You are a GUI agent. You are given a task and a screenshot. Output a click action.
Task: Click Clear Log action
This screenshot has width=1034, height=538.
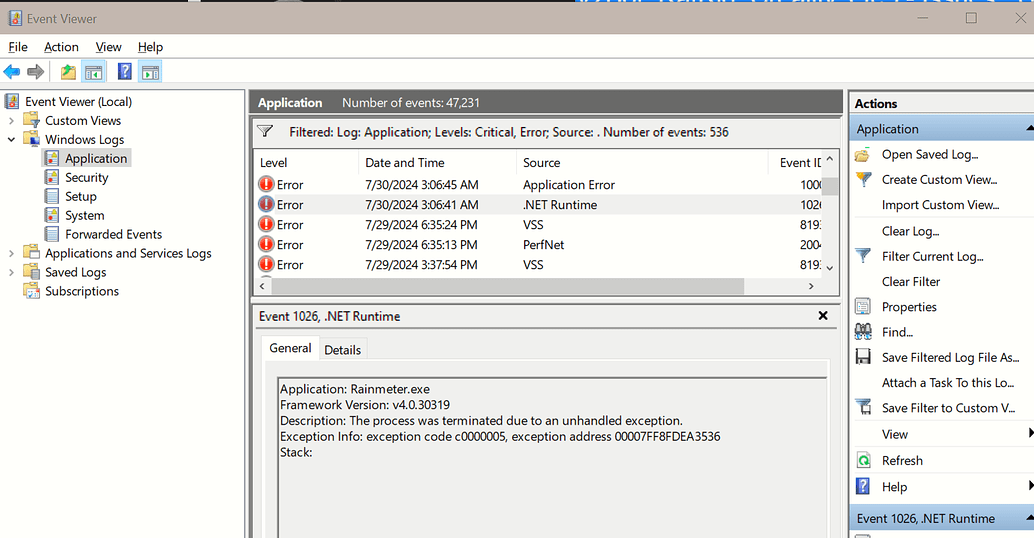[x=911, y=231]
